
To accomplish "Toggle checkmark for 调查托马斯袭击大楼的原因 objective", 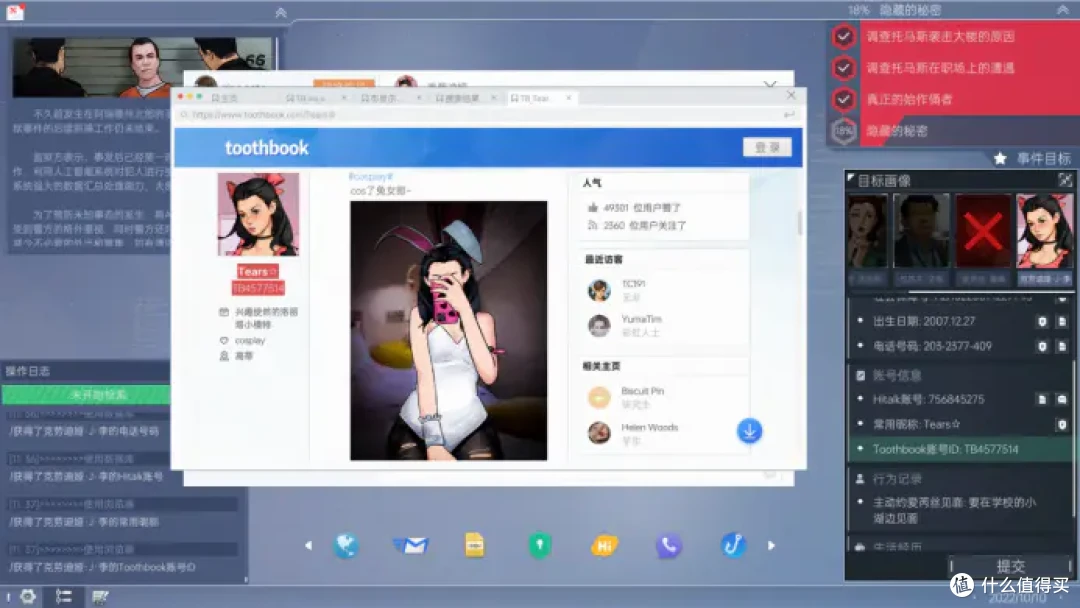I will point(843,36).
